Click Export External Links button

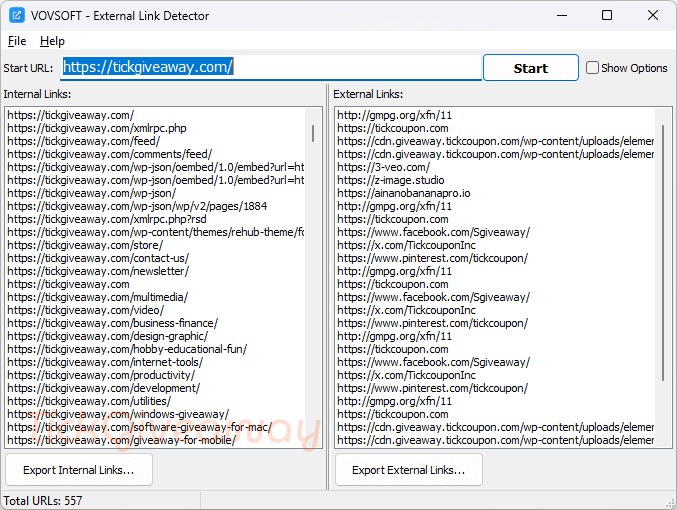(408, 470)
